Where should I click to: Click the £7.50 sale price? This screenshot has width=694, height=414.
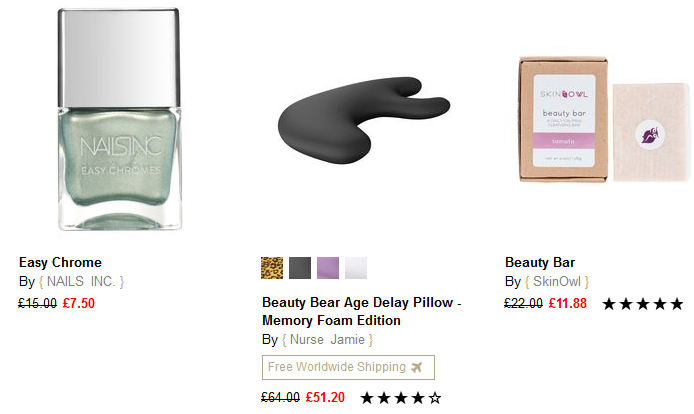[x=79, y=303]
